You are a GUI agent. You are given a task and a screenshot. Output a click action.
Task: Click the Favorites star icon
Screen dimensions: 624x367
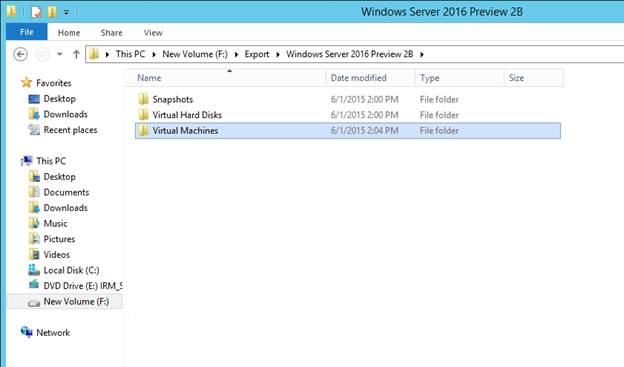pyautogui.click(x=27, y=82)
